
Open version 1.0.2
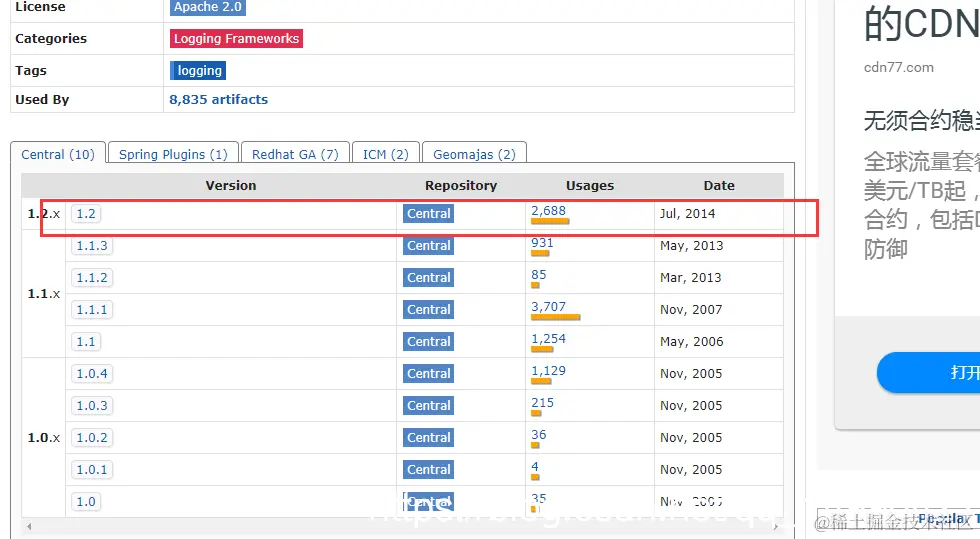(x=92, y=437)
